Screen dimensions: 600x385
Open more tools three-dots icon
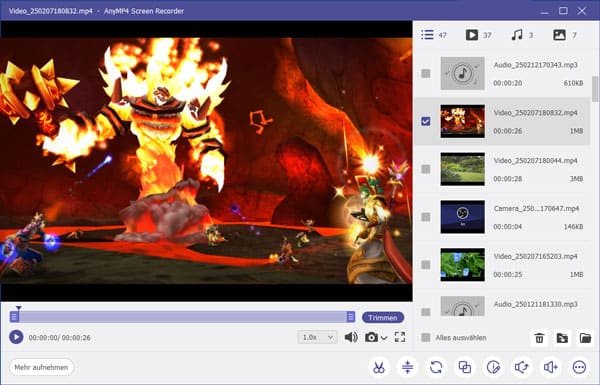click(579, 367)
